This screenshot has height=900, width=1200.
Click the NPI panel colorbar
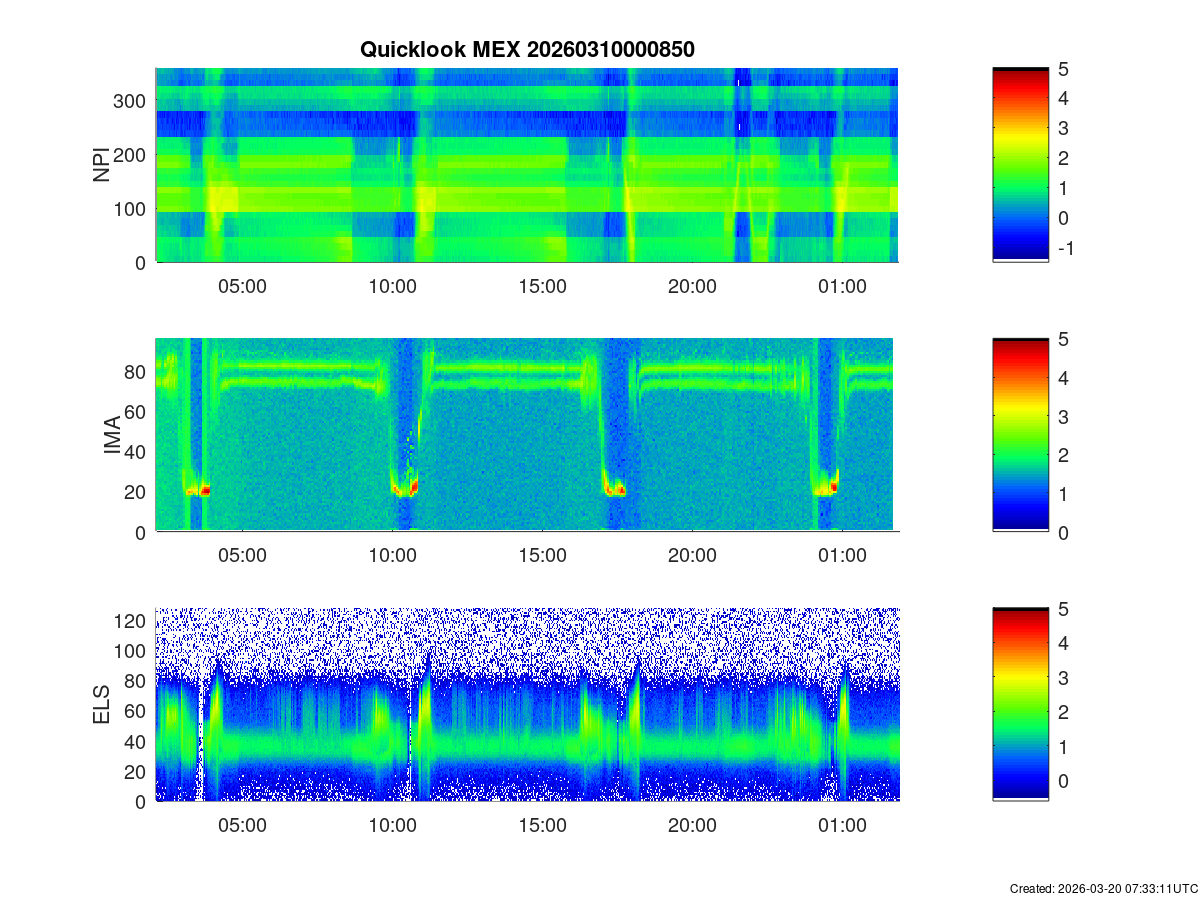pyautogui.click(x=1020, y=165)
